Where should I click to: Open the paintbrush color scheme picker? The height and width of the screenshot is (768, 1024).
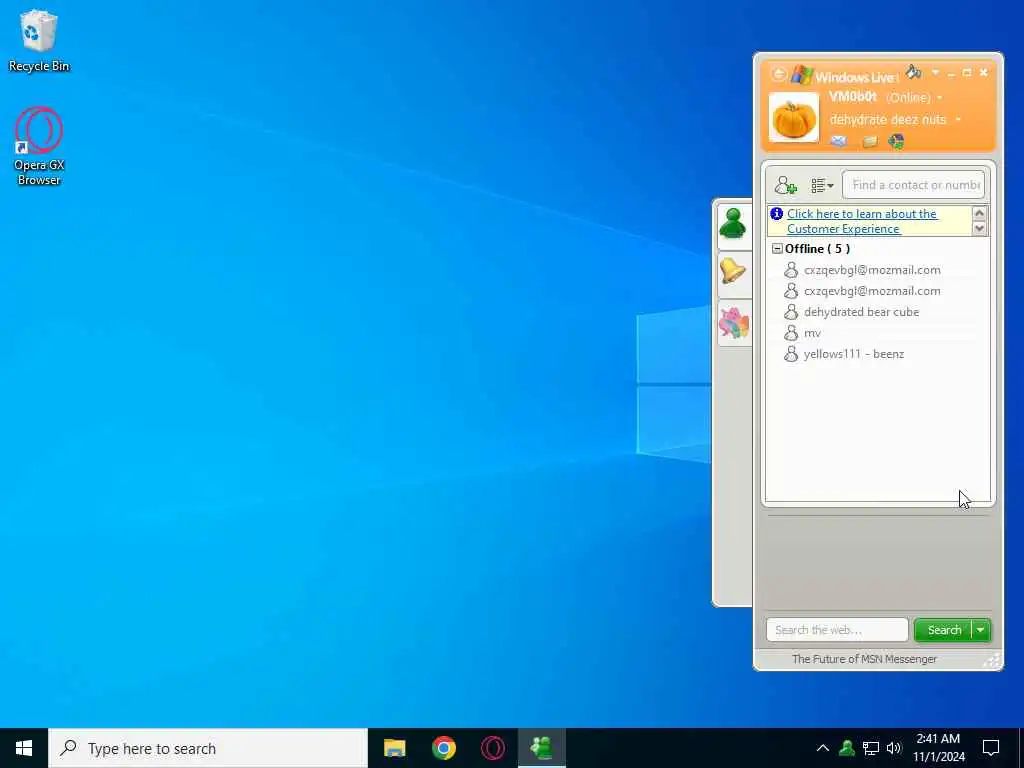point(914,72)
